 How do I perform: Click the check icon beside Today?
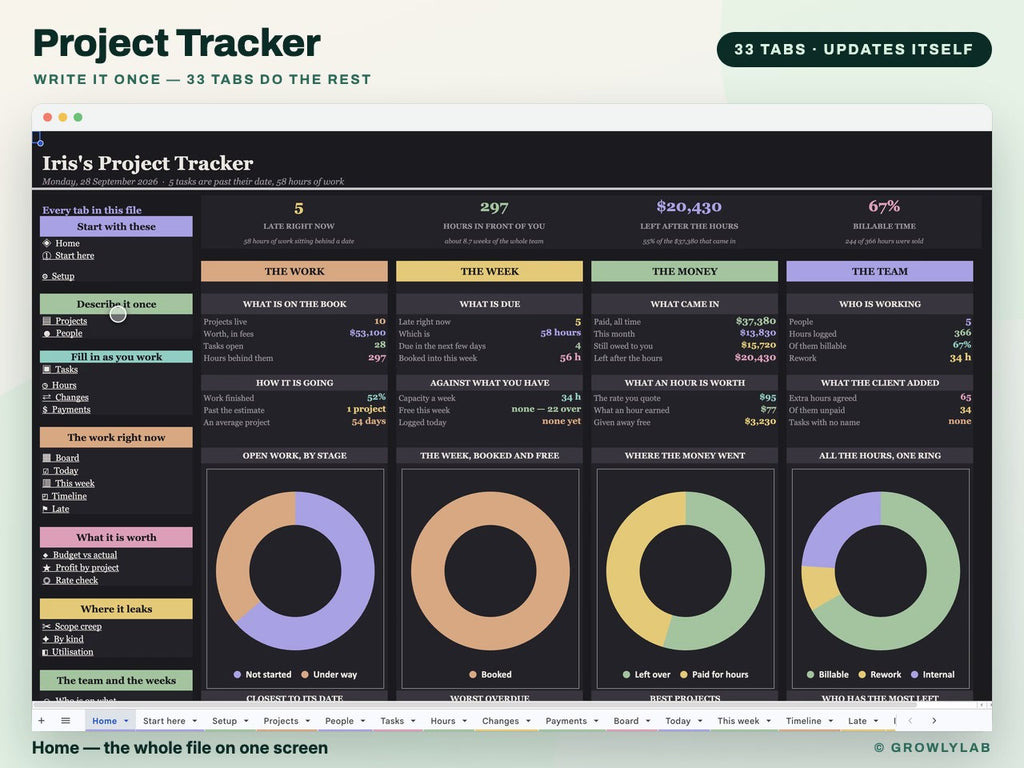point(46,471)
